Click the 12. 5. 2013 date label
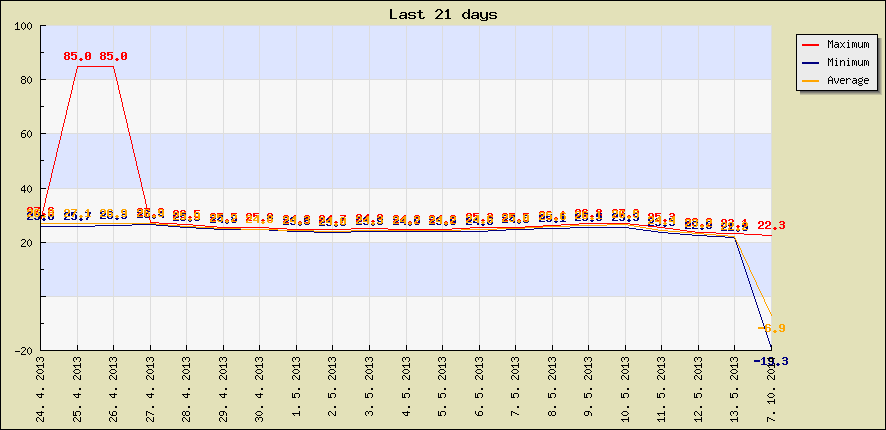 (x=698, y=390)
